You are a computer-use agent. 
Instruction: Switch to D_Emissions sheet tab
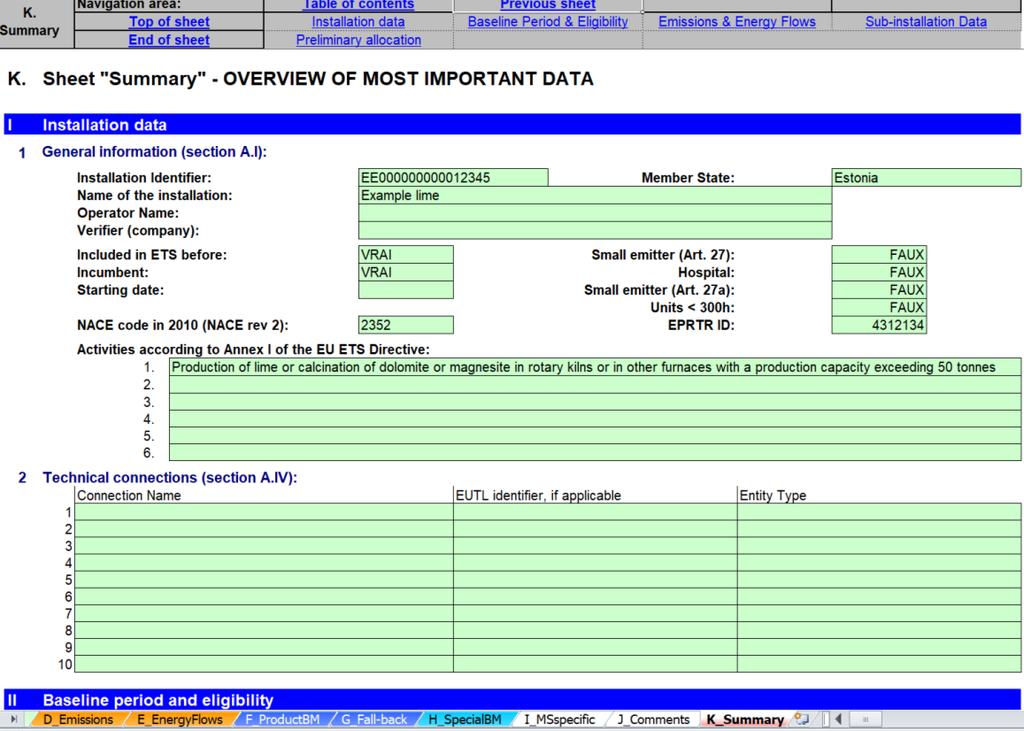[x=78, y=719]
